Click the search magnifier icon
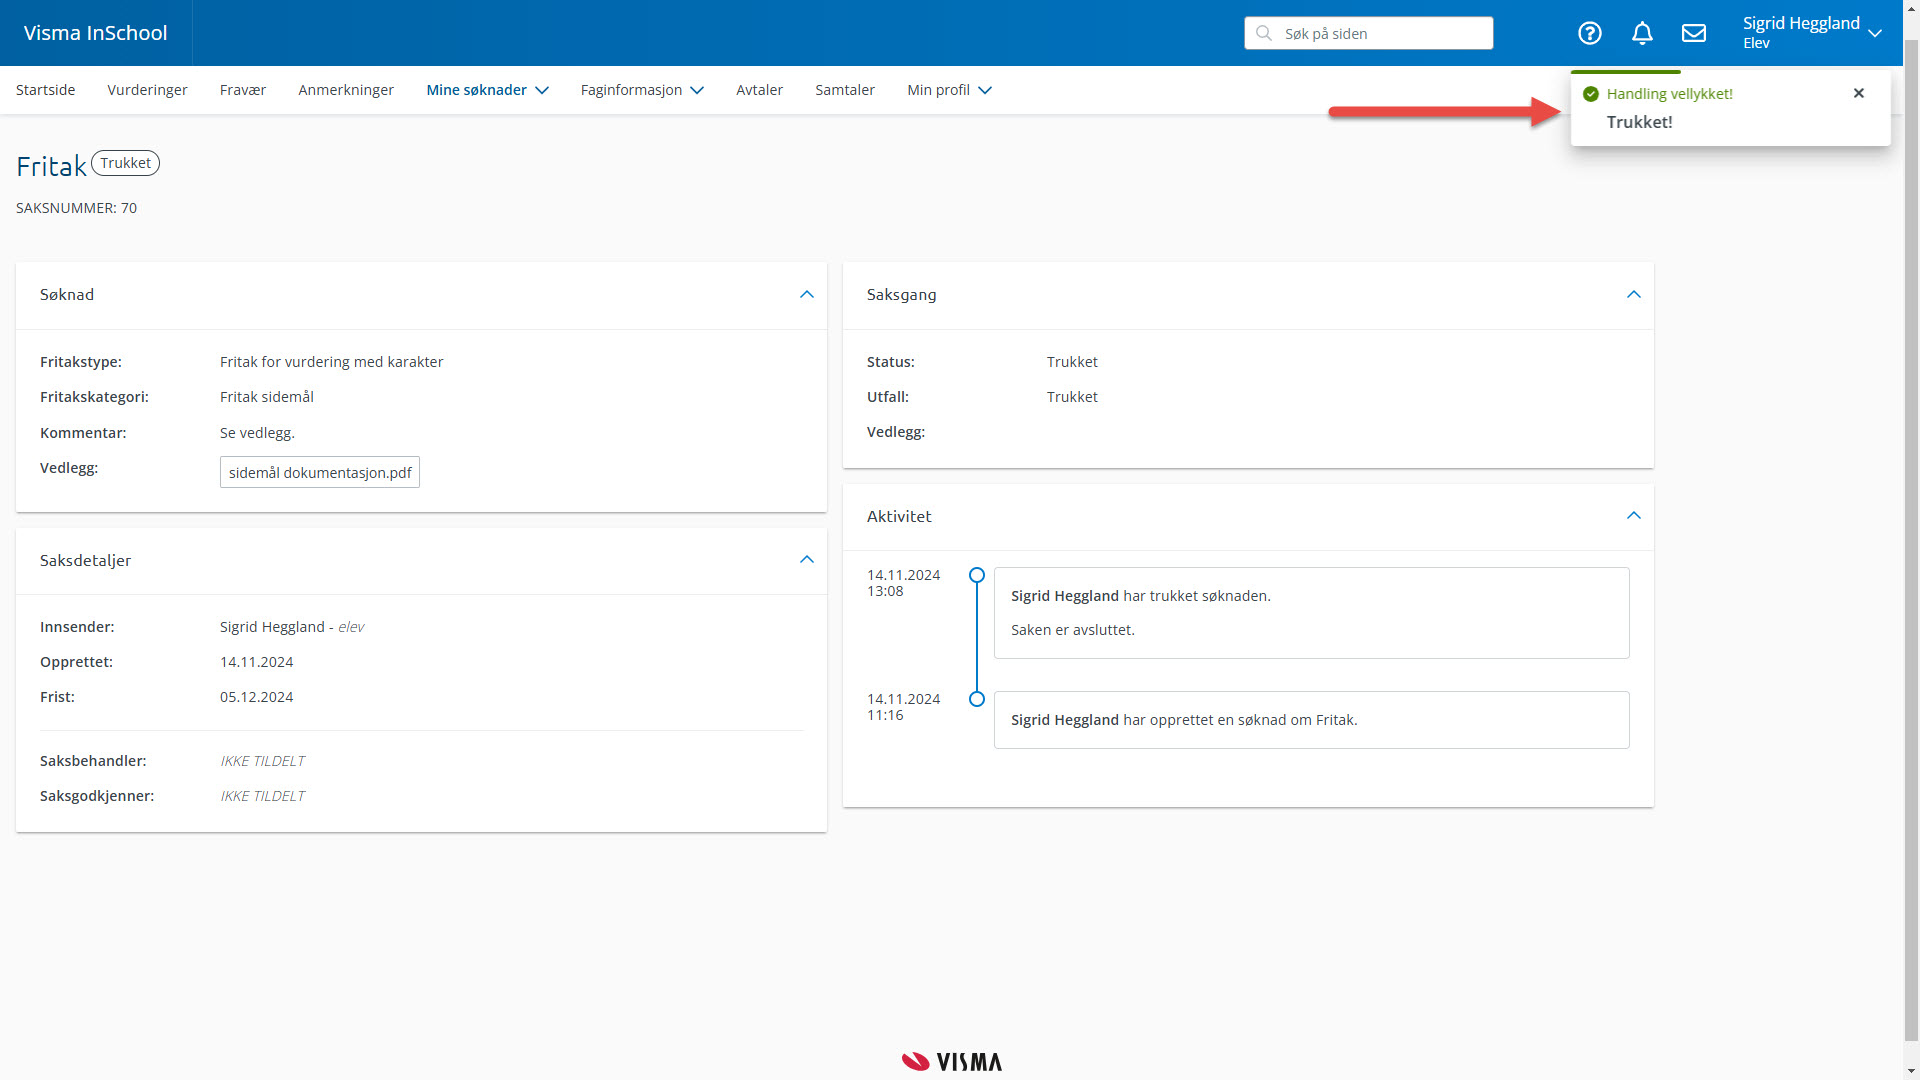Image resolution: width=1920 pixels, height=1080 pixels. (x=1264, y=33)
